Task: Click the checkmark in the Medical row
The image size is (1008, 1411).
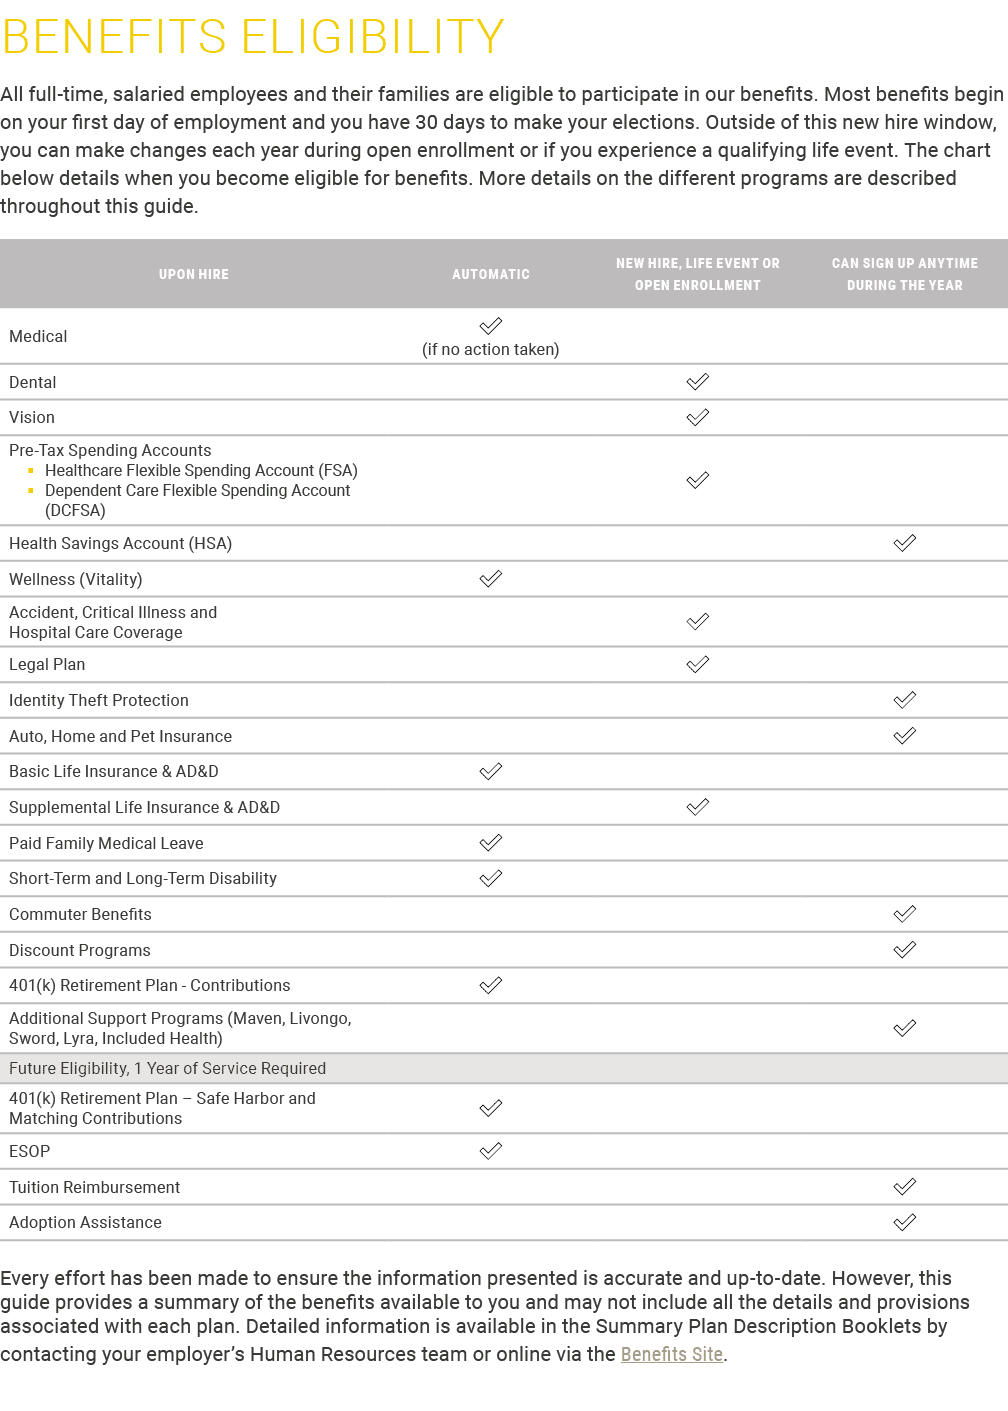Action: (x=490, y=326)
